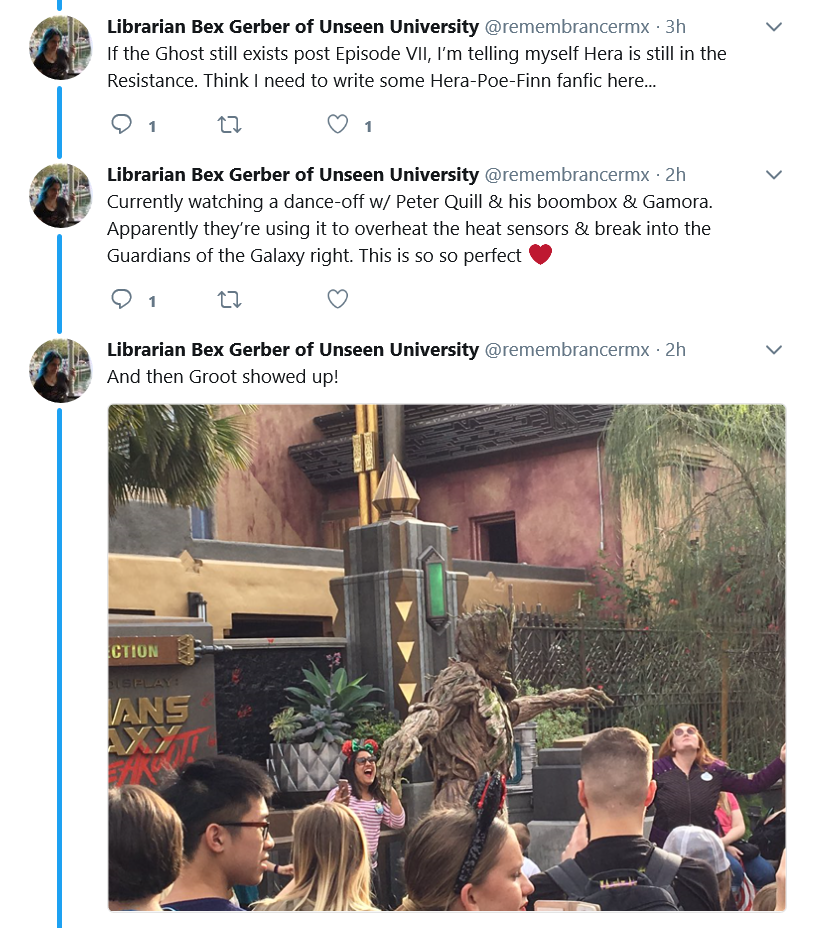Reply to the Peter Quill dance-off tweet
Image resolution: width=817 pixels, height=928 pixels.
coord(121,299)
